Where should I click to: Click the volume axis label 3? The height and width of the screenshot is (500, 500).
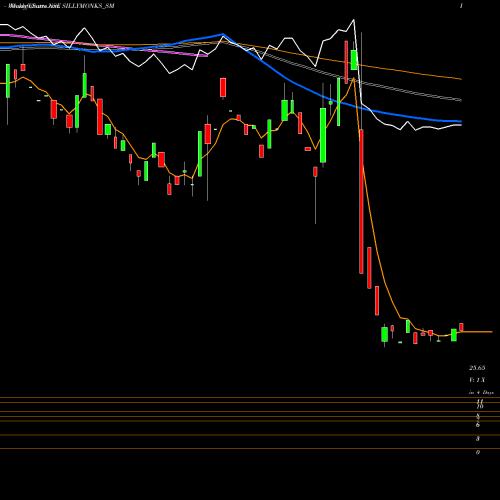click(x=478, y=439)
